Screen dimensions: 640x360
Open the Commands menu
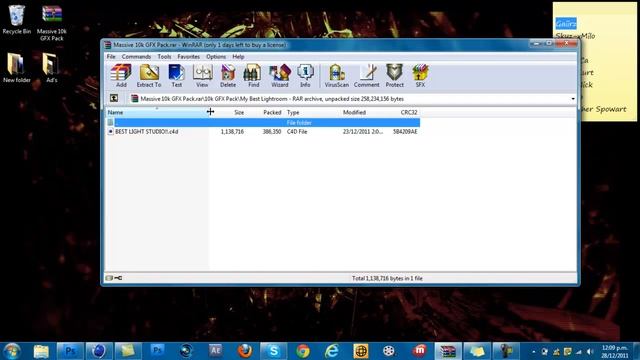136,57
